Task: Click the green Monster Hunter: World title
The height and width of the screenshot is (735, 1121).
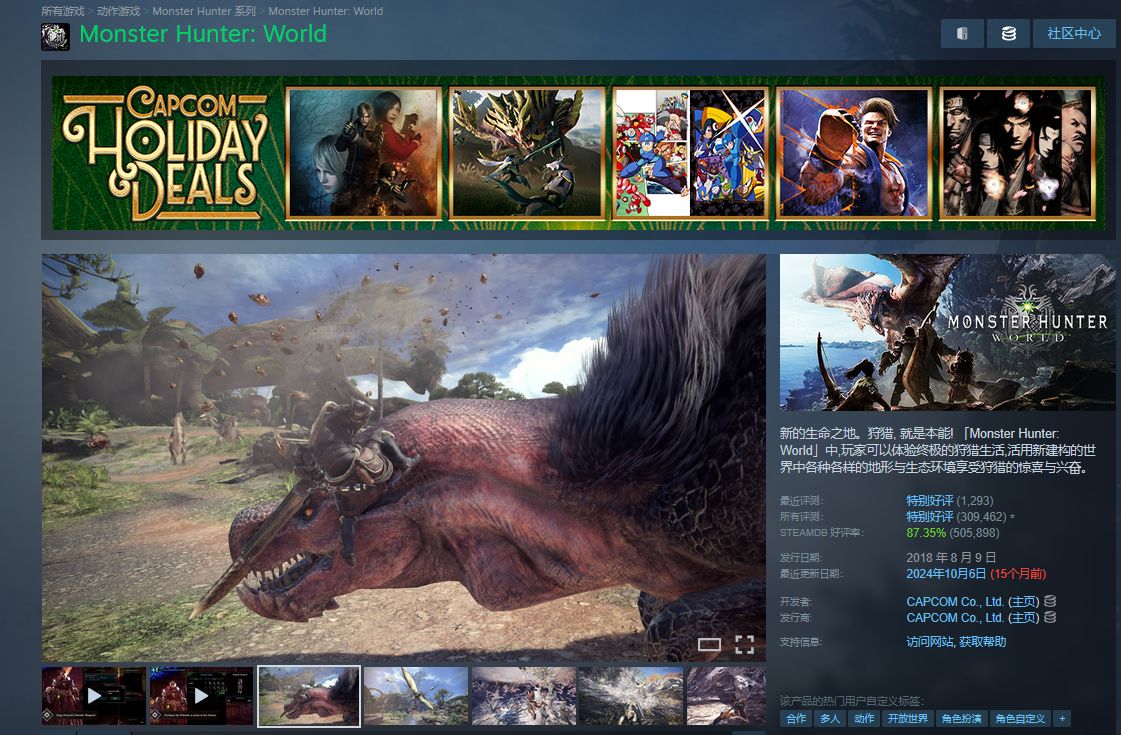Action: [x=203, y=34]
